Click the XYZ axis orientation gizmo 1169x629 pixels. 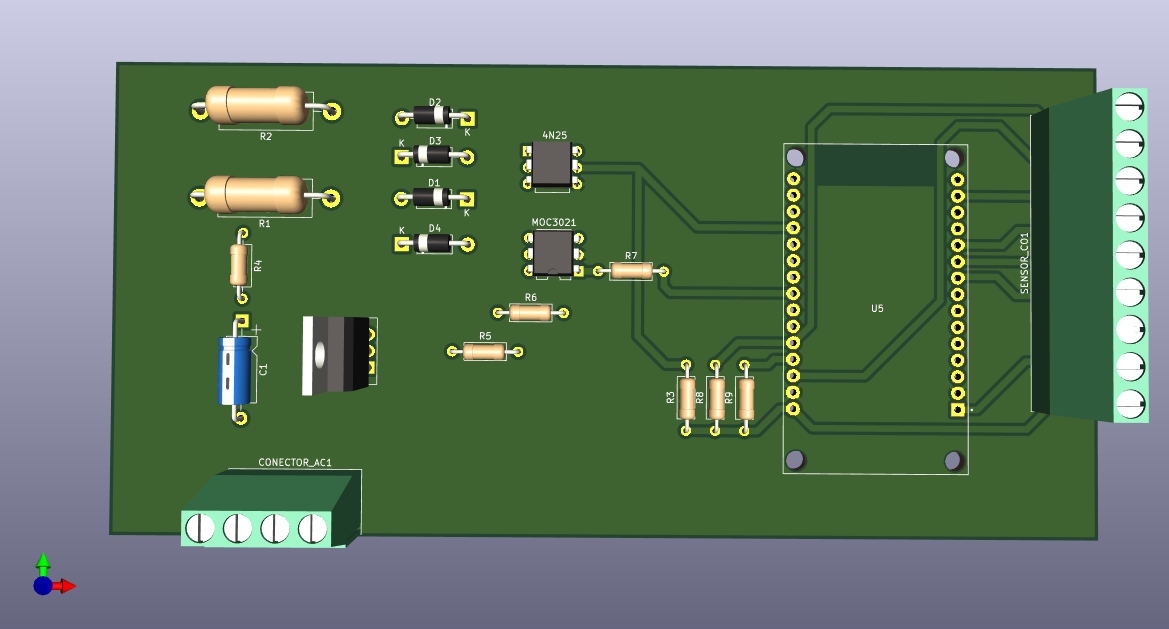[44, 579]
